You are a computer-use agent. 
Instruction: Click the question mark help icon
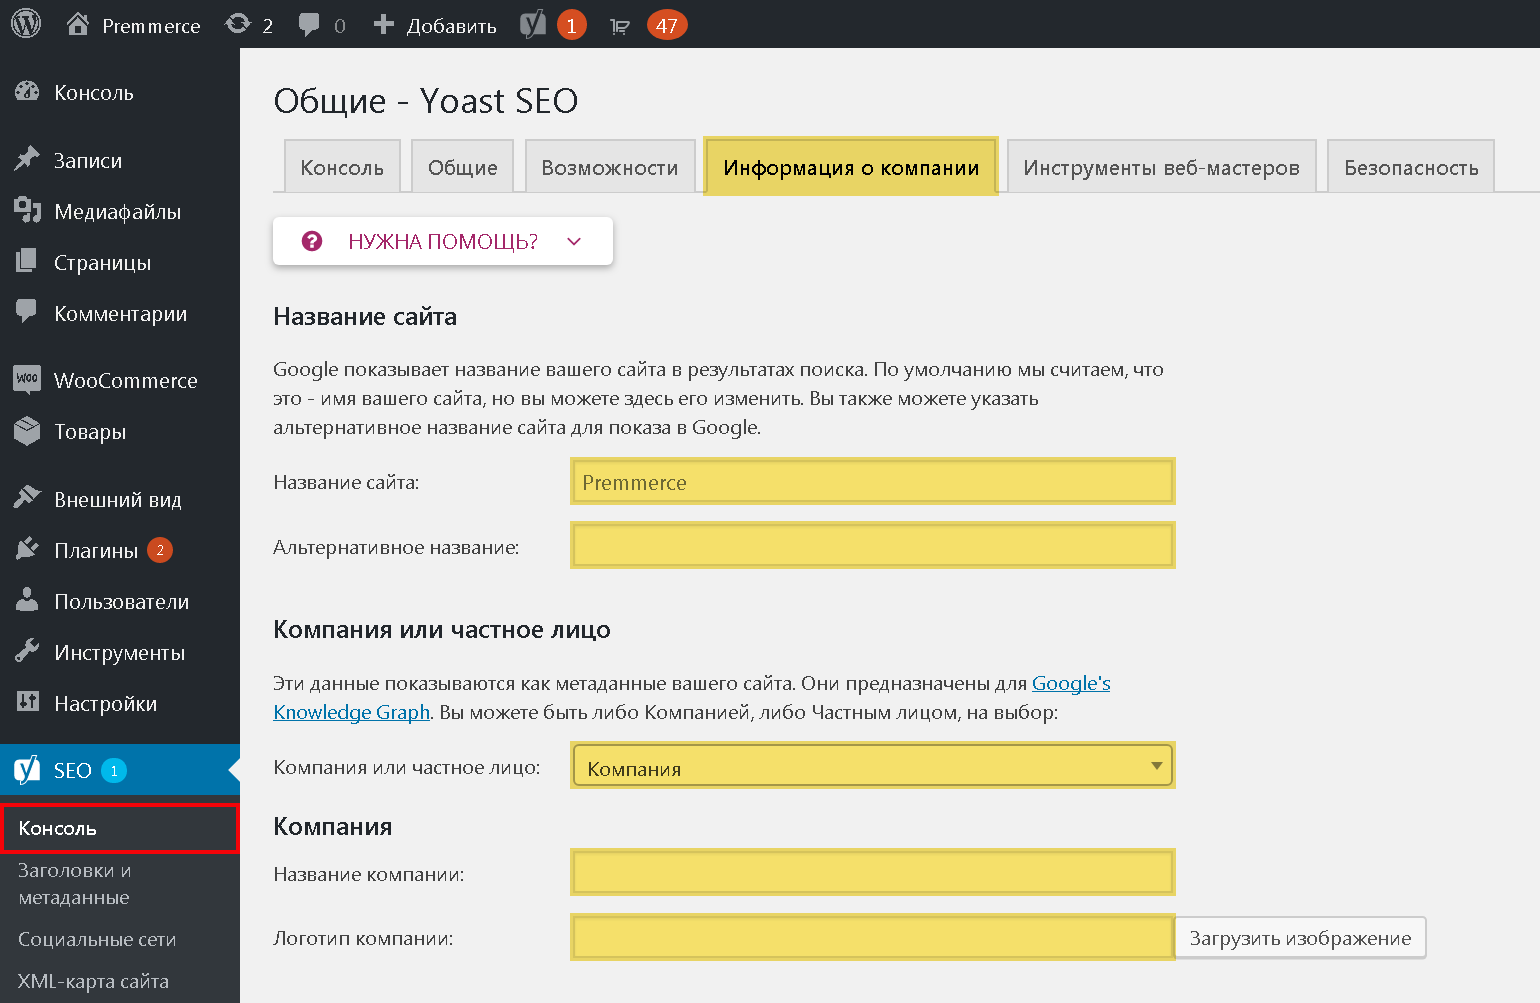[x=312, y=241]
